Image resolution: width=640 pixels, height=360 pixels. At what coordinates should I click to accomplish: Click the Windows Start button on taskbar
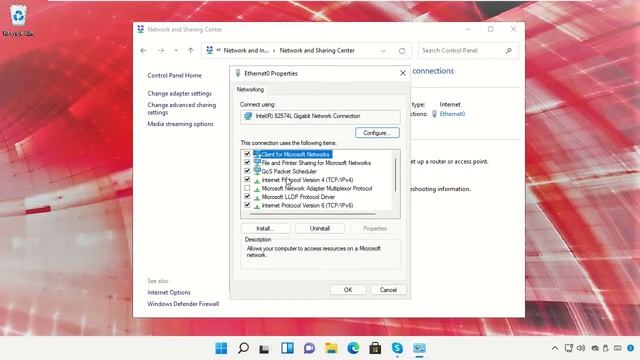pos(221,348)
